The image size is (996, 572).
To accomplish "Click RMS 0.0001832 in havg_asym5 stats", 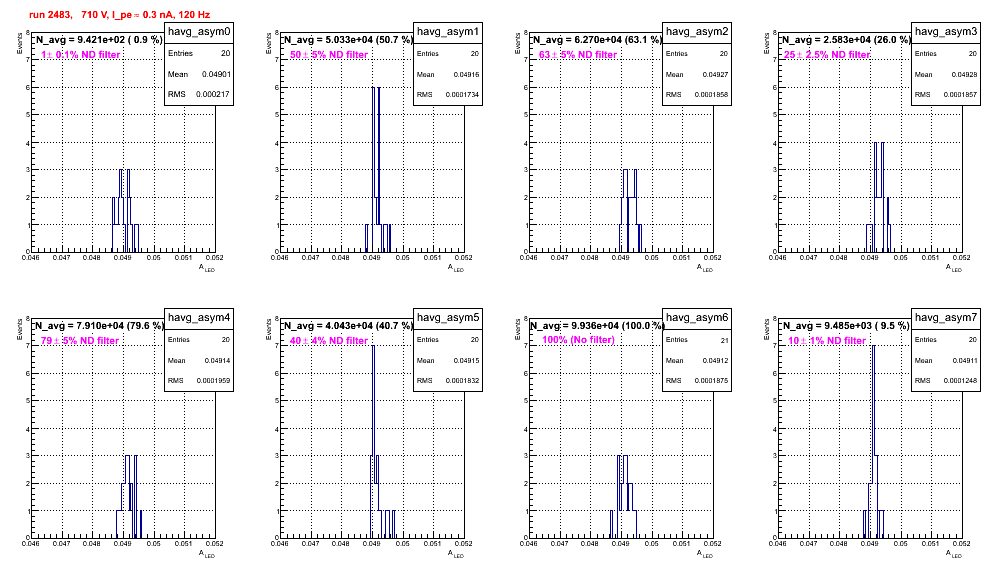I will [x=448, y=380].
